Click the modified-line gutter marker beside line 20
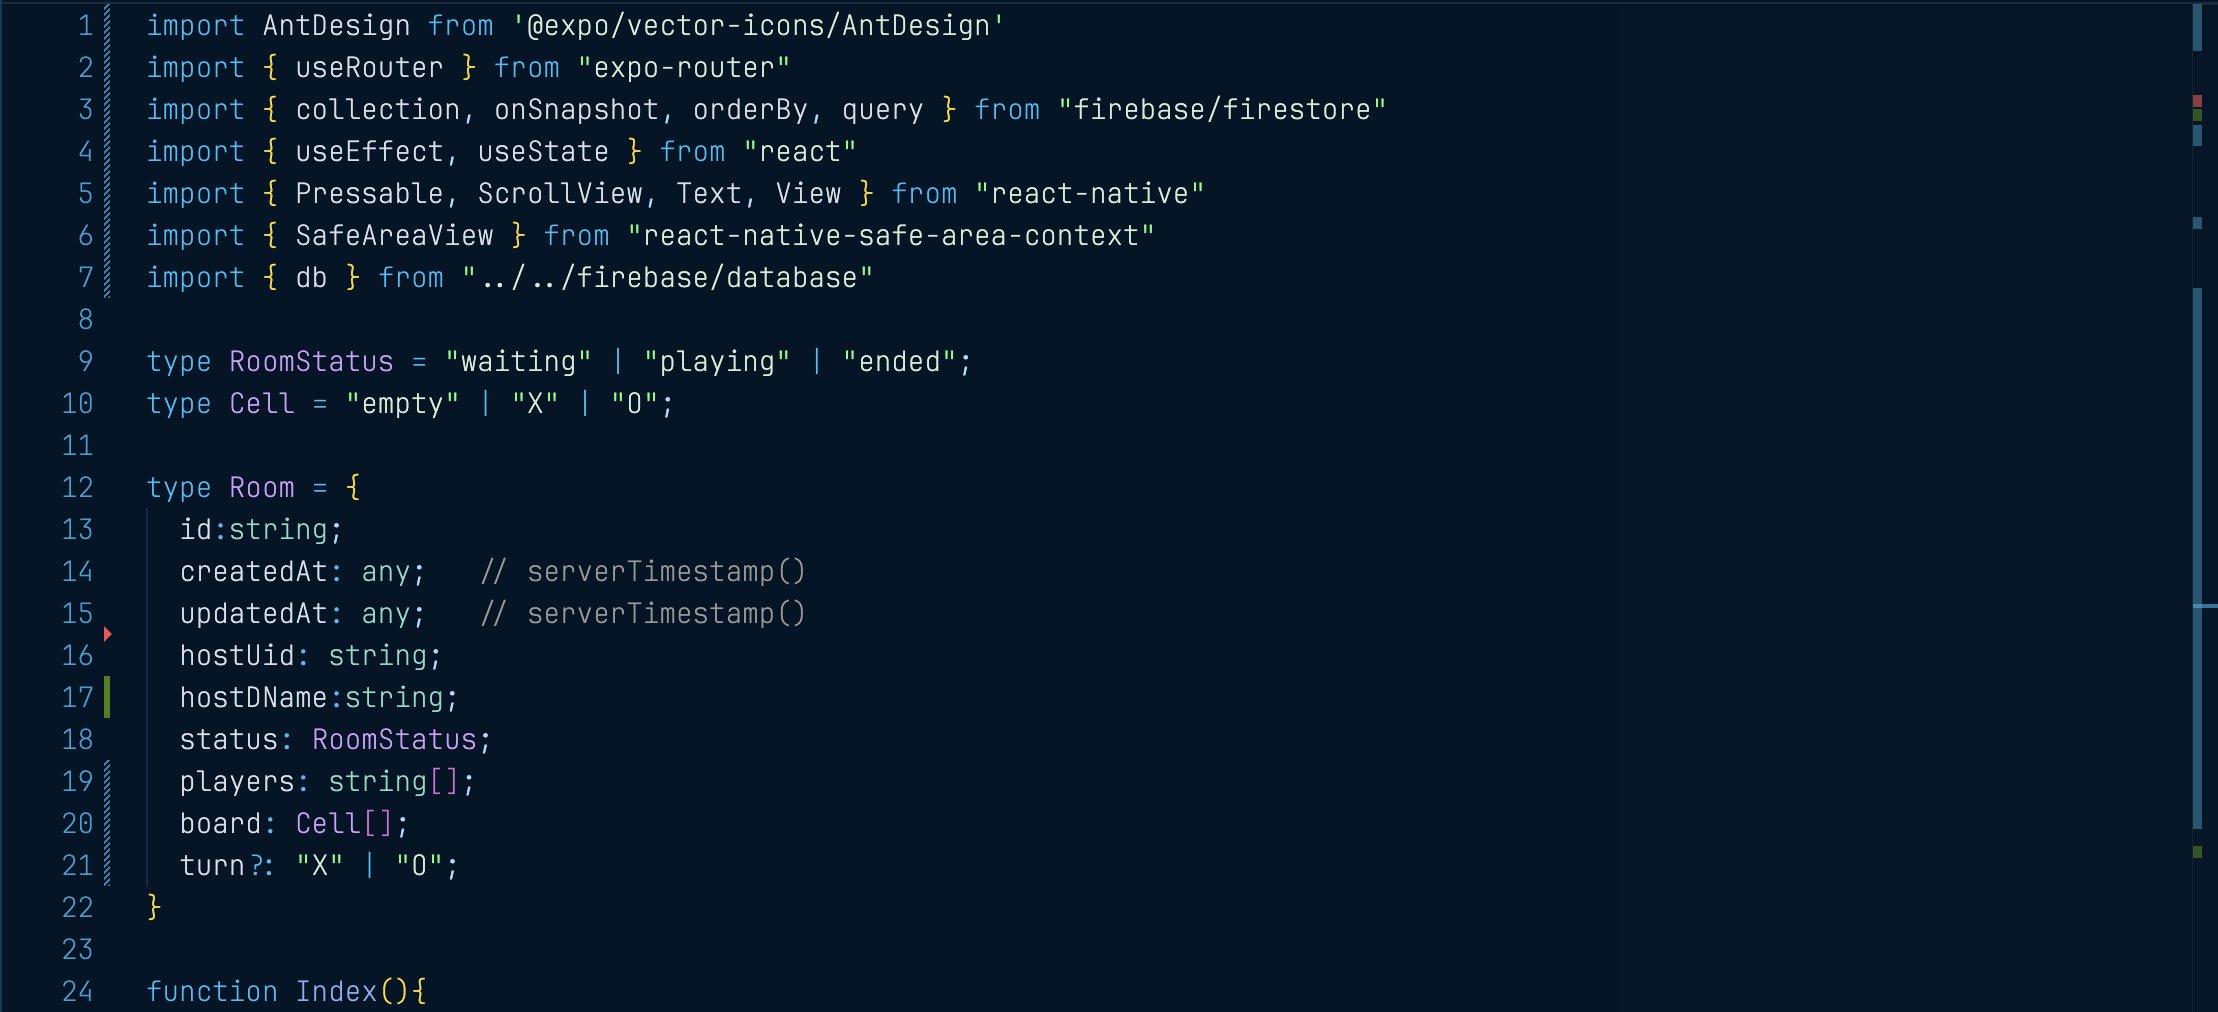The image size is (2218, 1012). 107,823
